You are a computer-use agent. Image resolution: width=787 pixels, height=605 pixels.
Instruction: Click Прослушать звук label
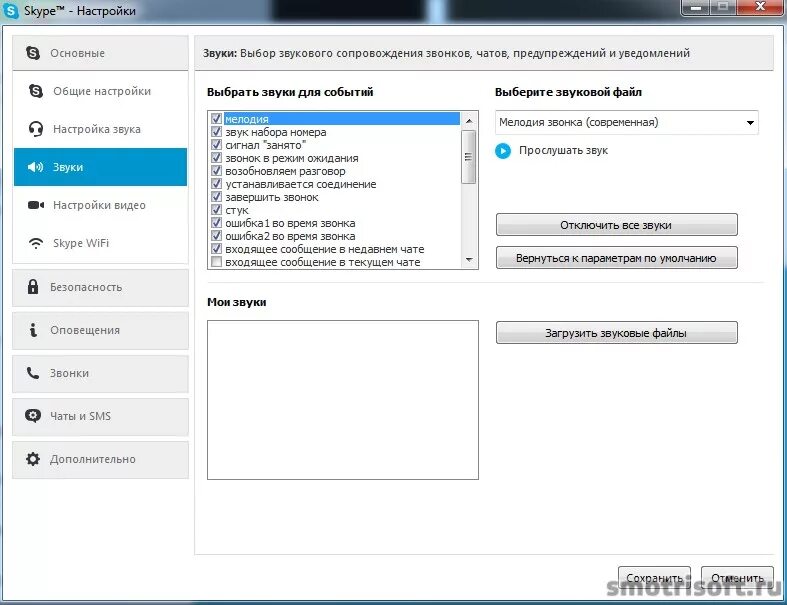pyautogui.click(x=563, y=150)
